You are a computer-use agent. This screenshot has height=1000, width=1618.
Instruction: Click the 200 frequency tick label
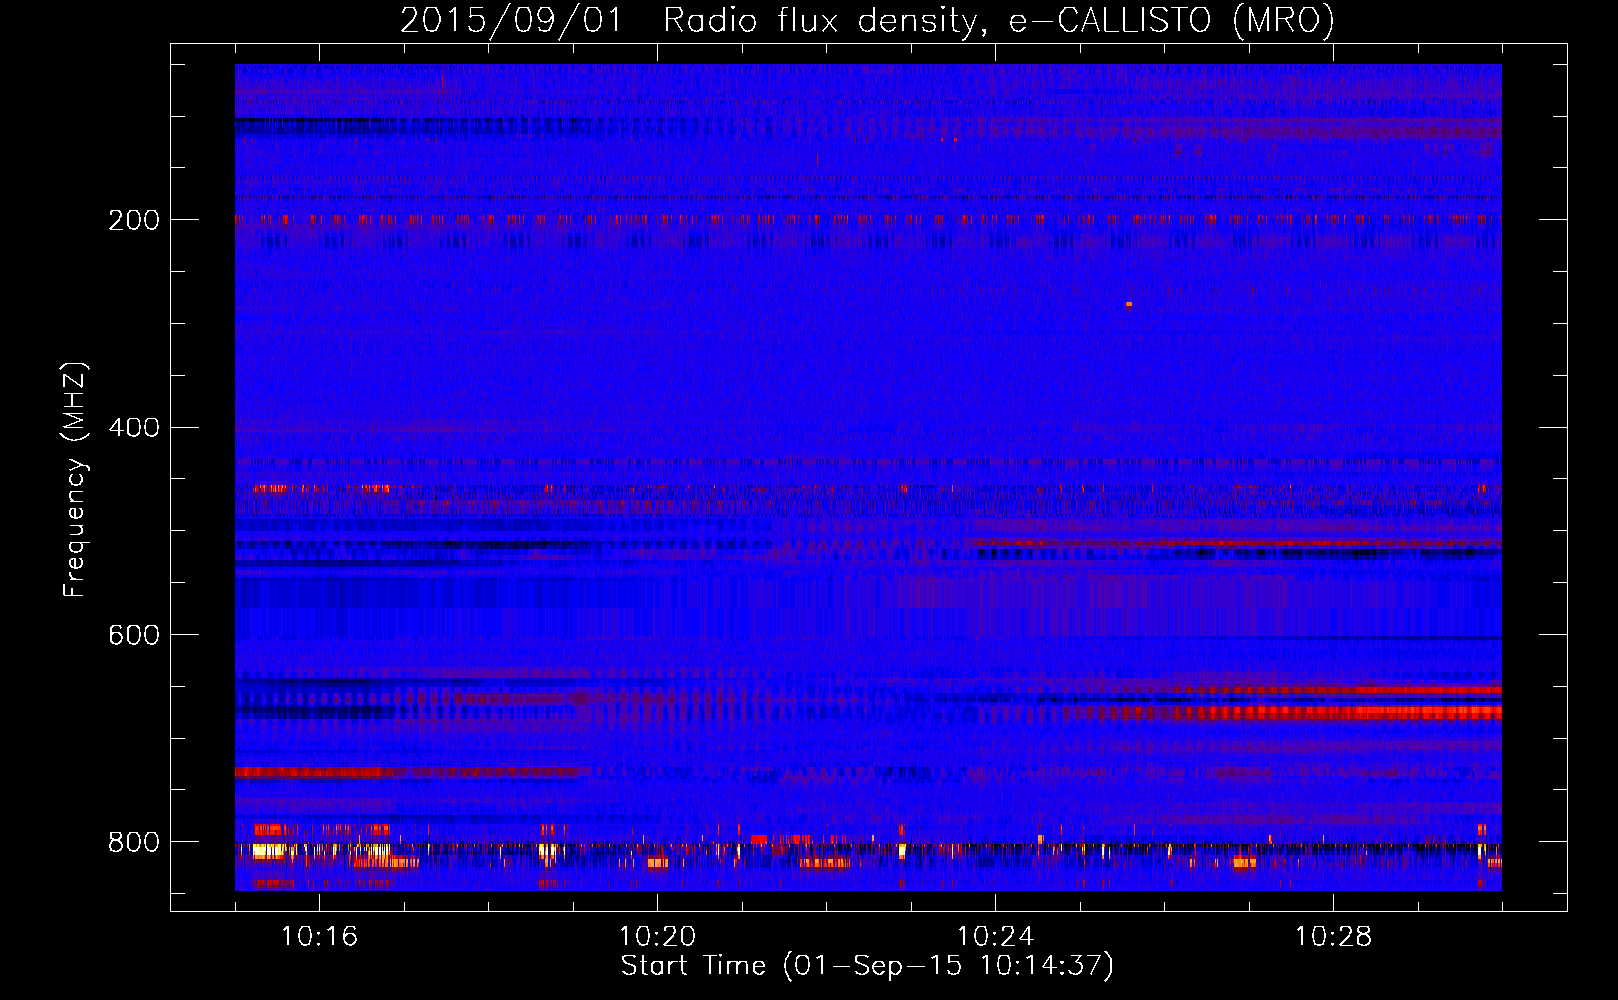(x=134, y=220)
